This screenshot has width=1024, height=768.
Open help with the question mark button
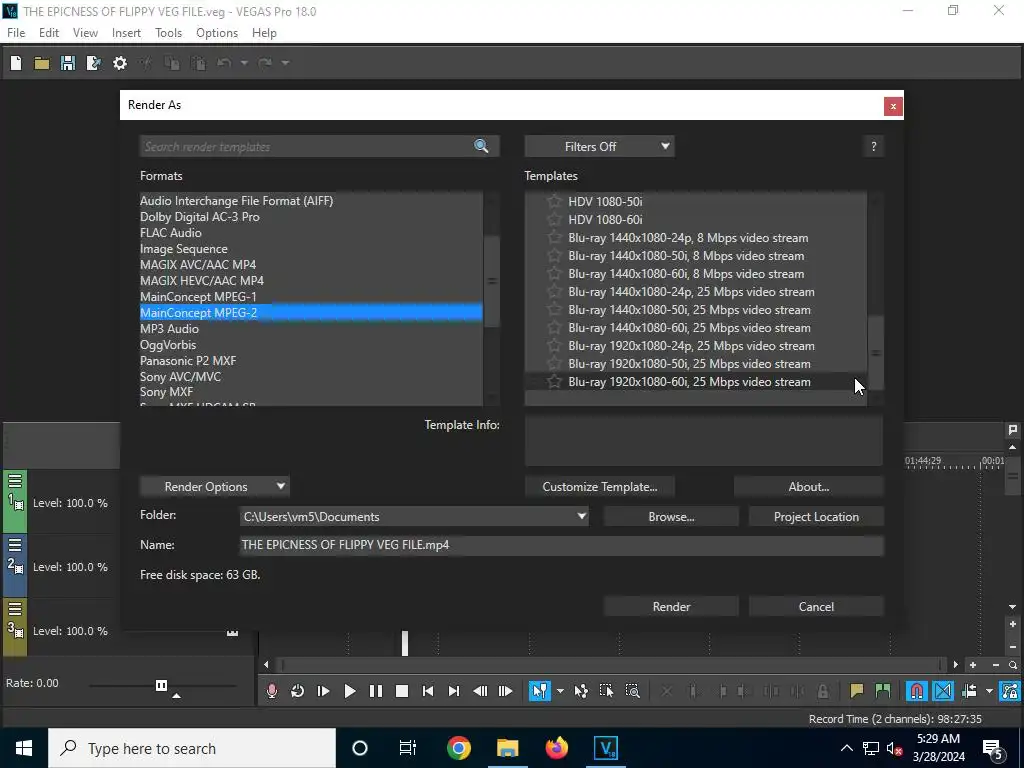point(874,146)
